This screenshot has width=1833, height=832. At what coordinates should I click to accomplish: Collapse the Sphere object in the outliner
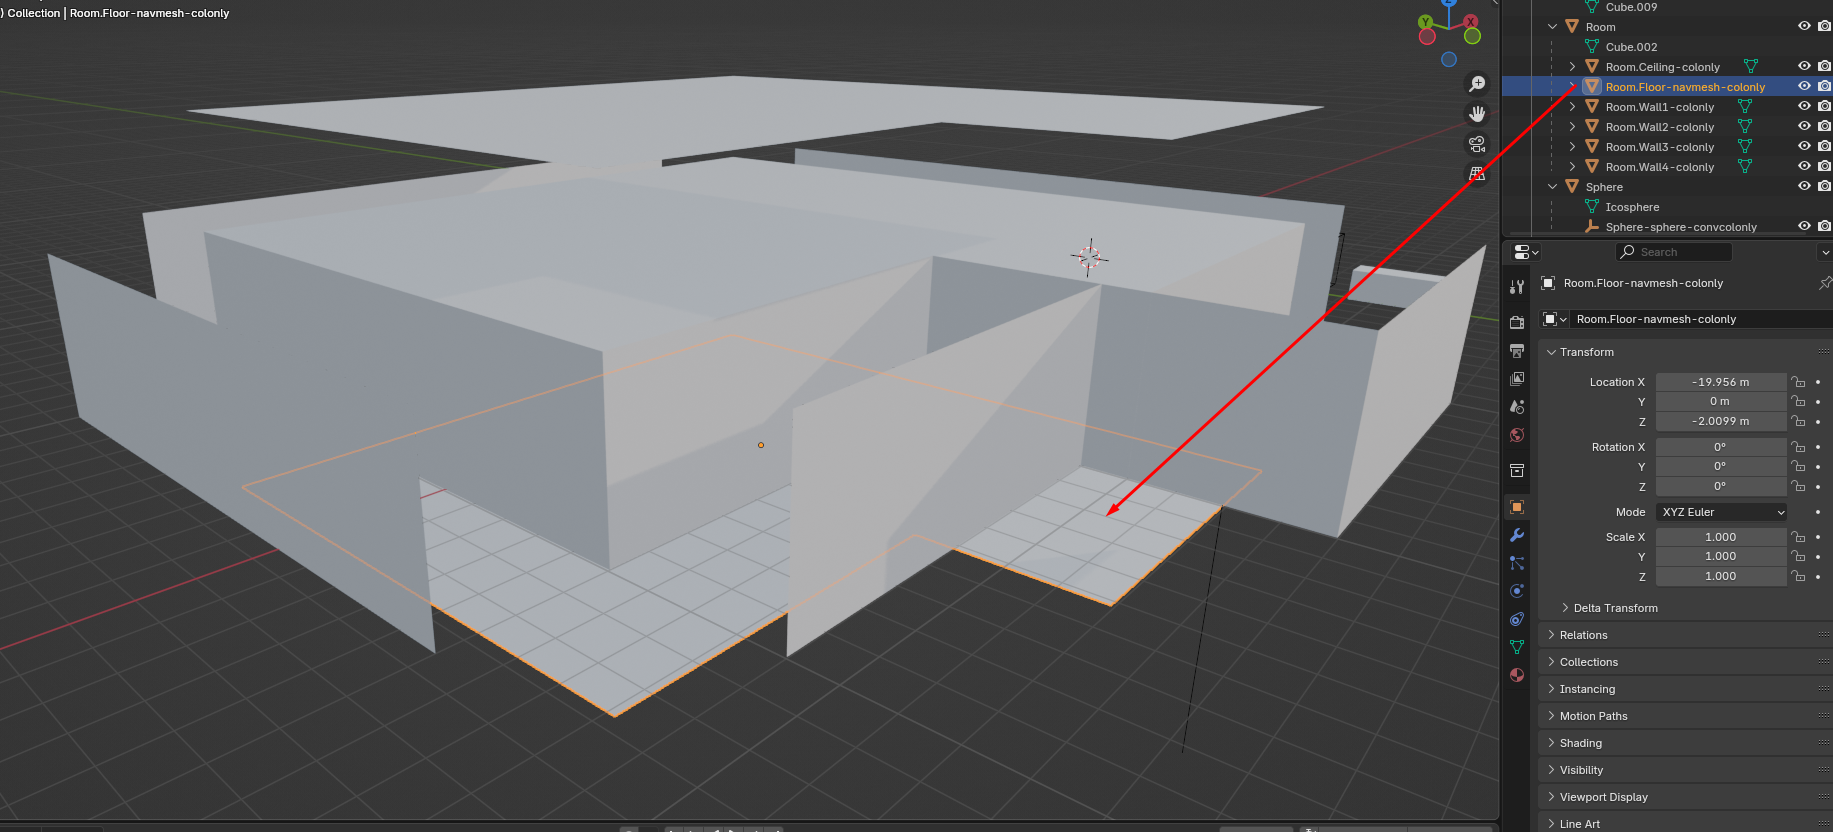(x=1552, y=187)
